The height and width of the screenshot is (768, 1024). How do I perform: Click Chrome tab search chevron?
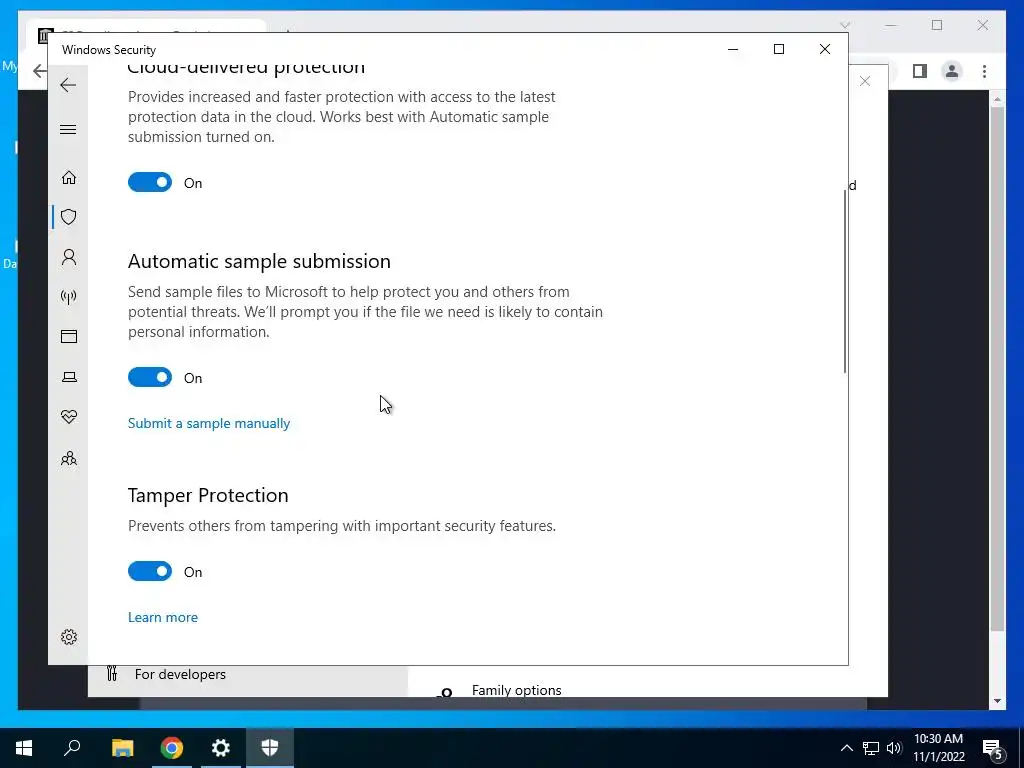click(845, 25)
